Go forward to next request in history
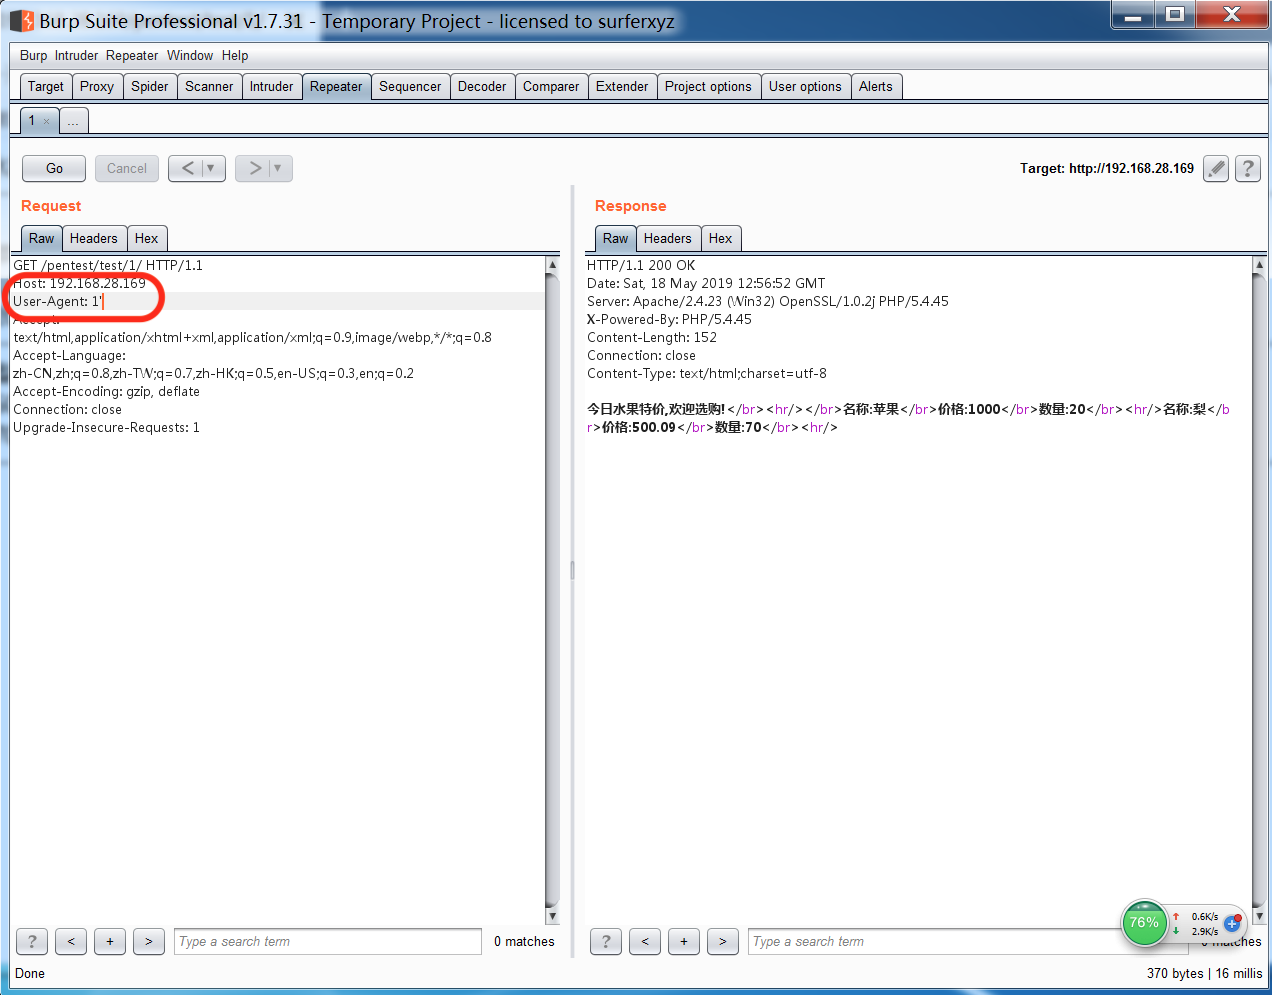Image resolution: width=1272 pixels, height=995 pixels. click(x=254, y=168)
